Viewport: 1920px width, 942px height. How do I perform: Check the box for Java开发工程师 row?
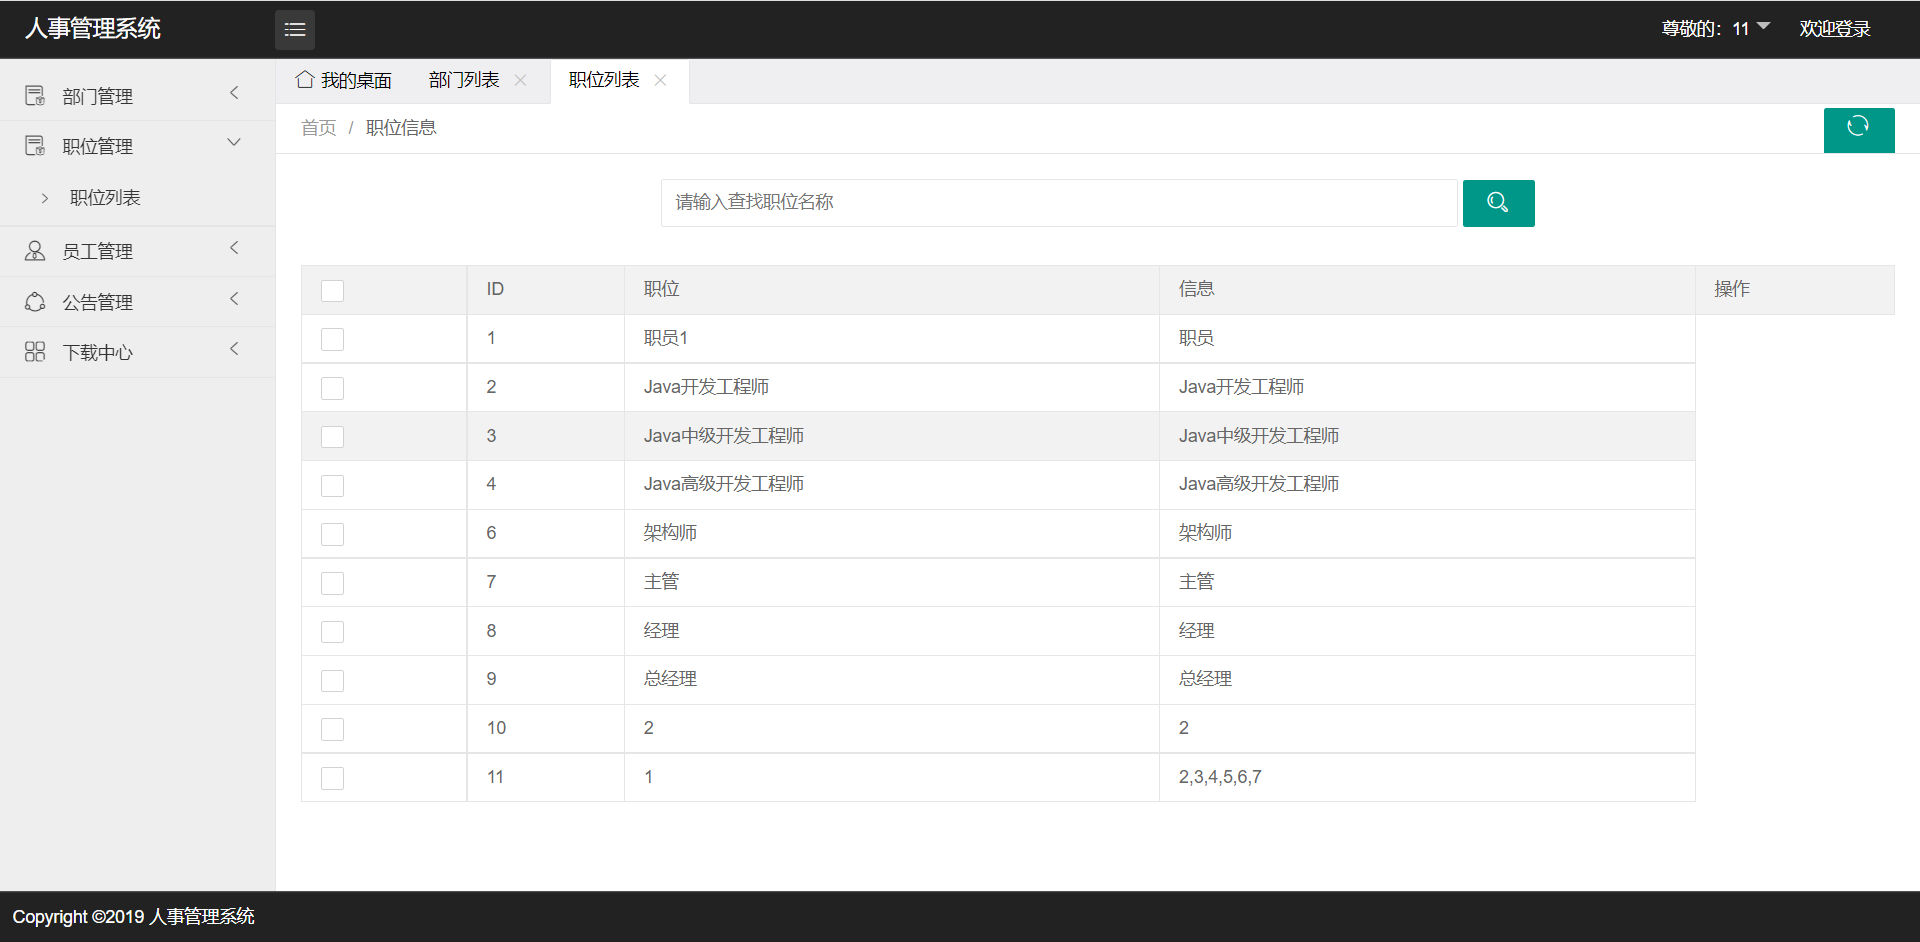(x=332, y=388)
